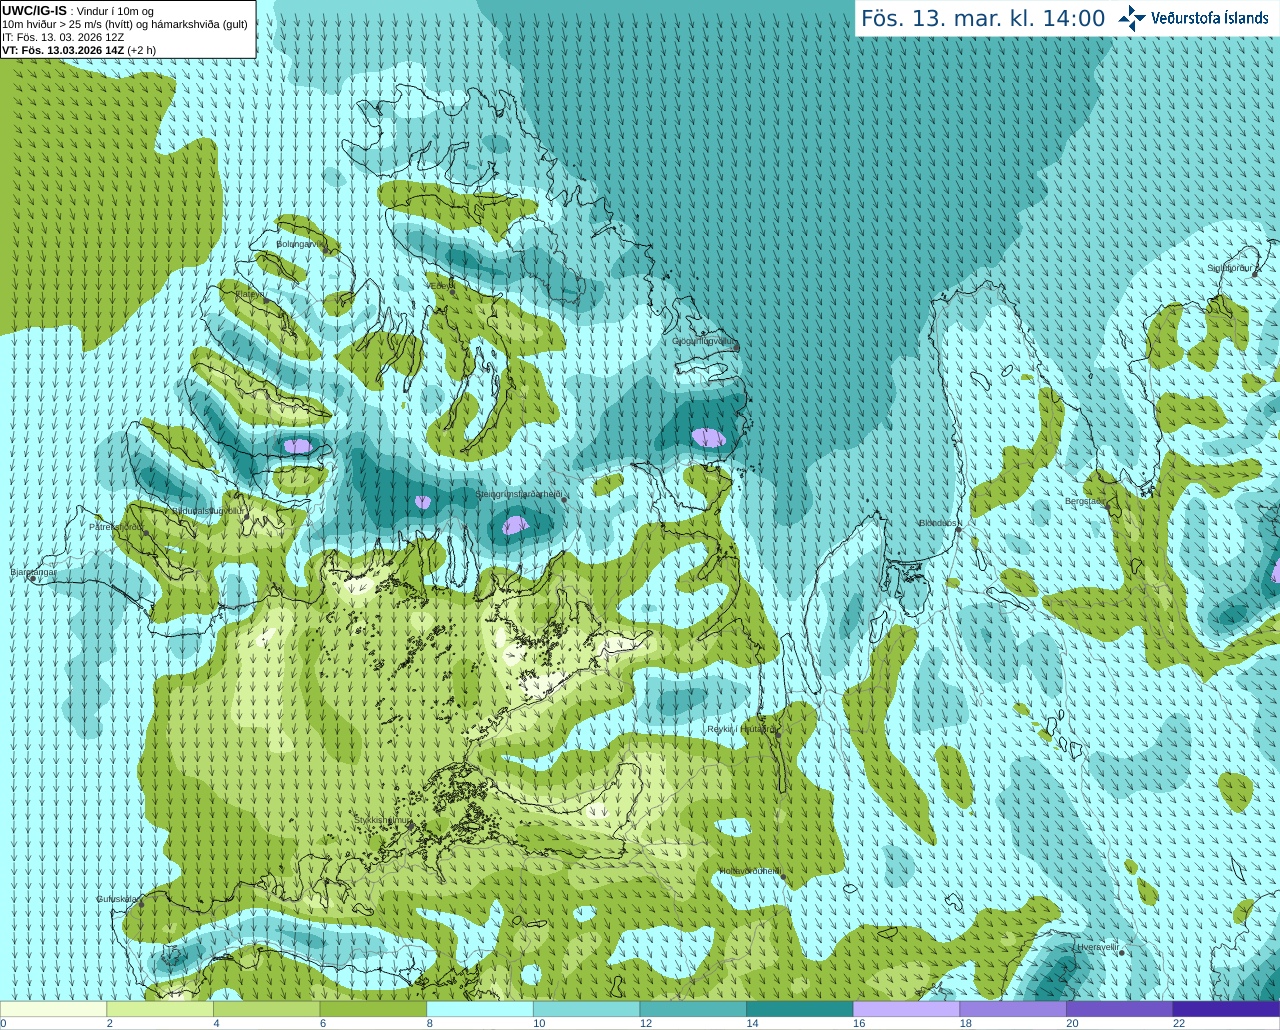The image size is (1280, 1030).
Task: Click the Holtavörðuheiði station label
Action: 750,871
